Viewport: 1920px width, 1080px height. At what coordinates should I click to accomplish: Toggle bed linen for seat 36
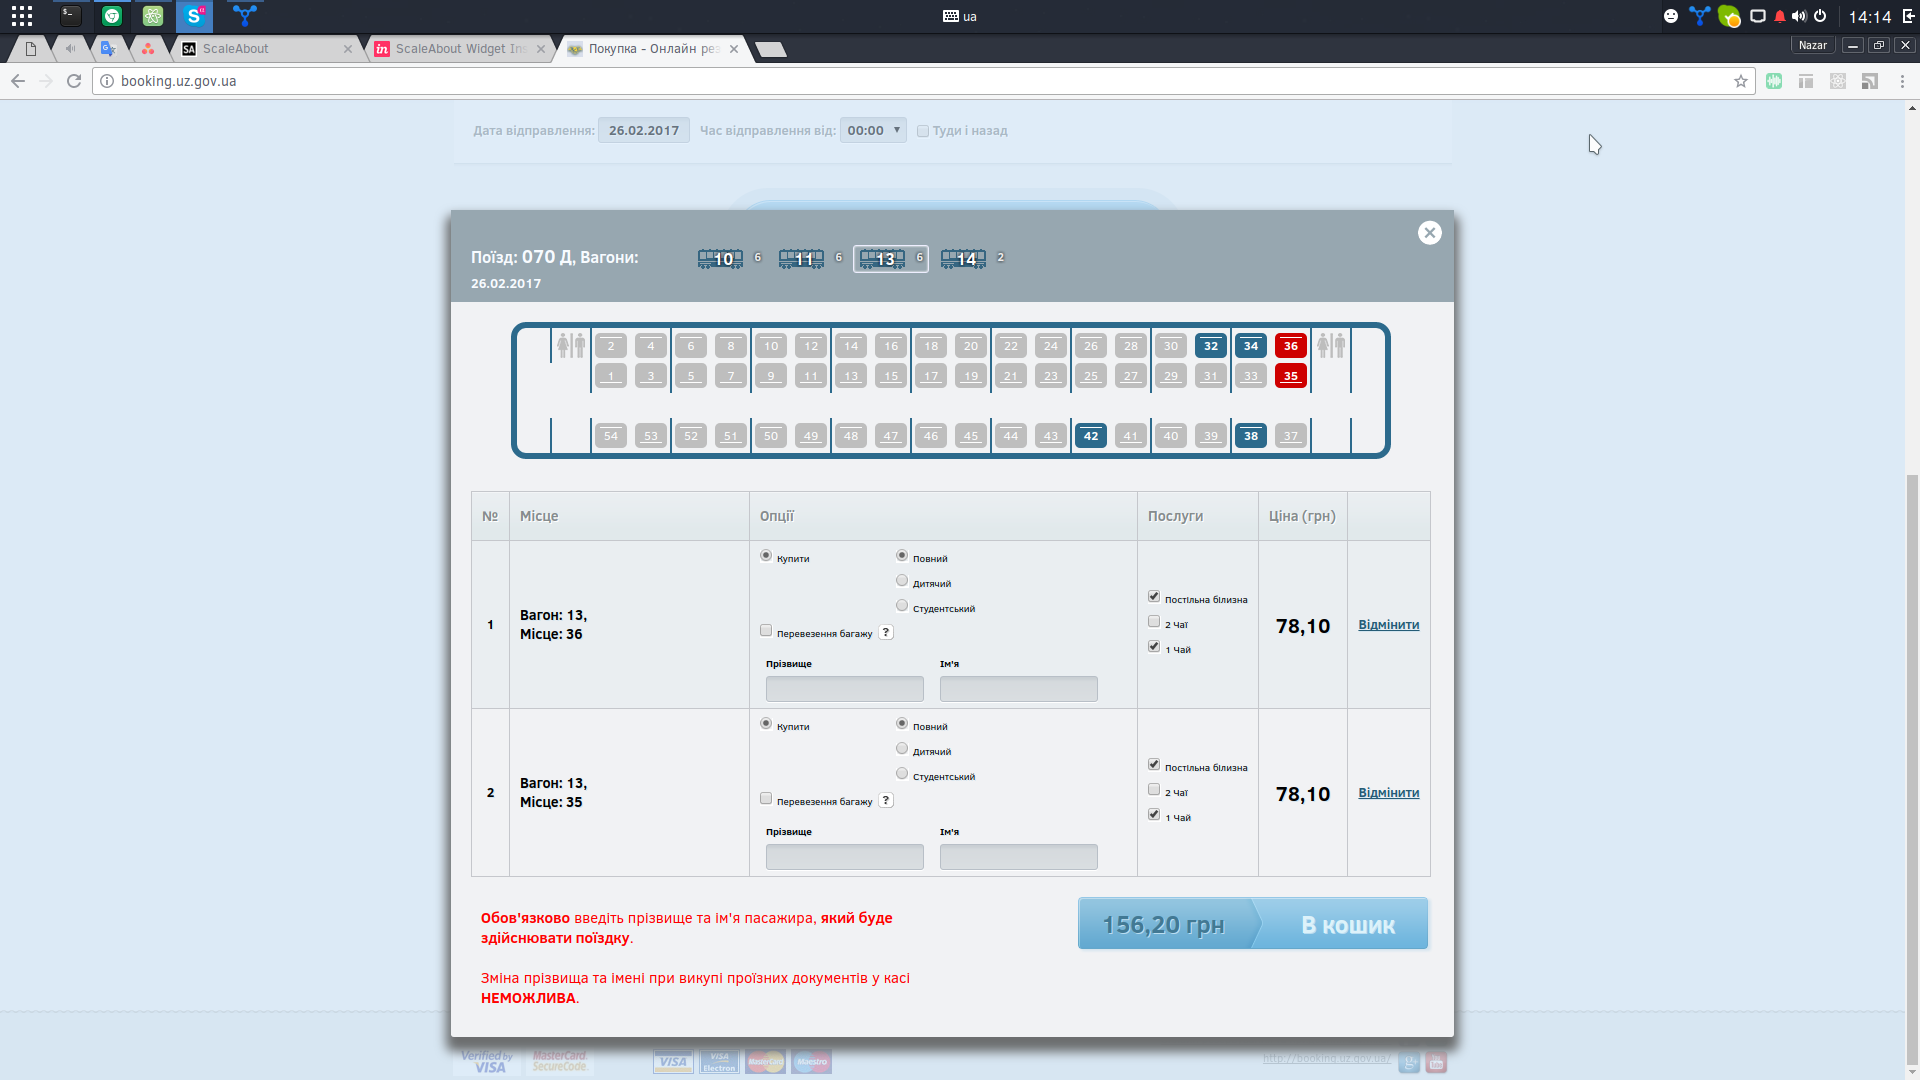pyautogui.click(x=1154, y=597)
